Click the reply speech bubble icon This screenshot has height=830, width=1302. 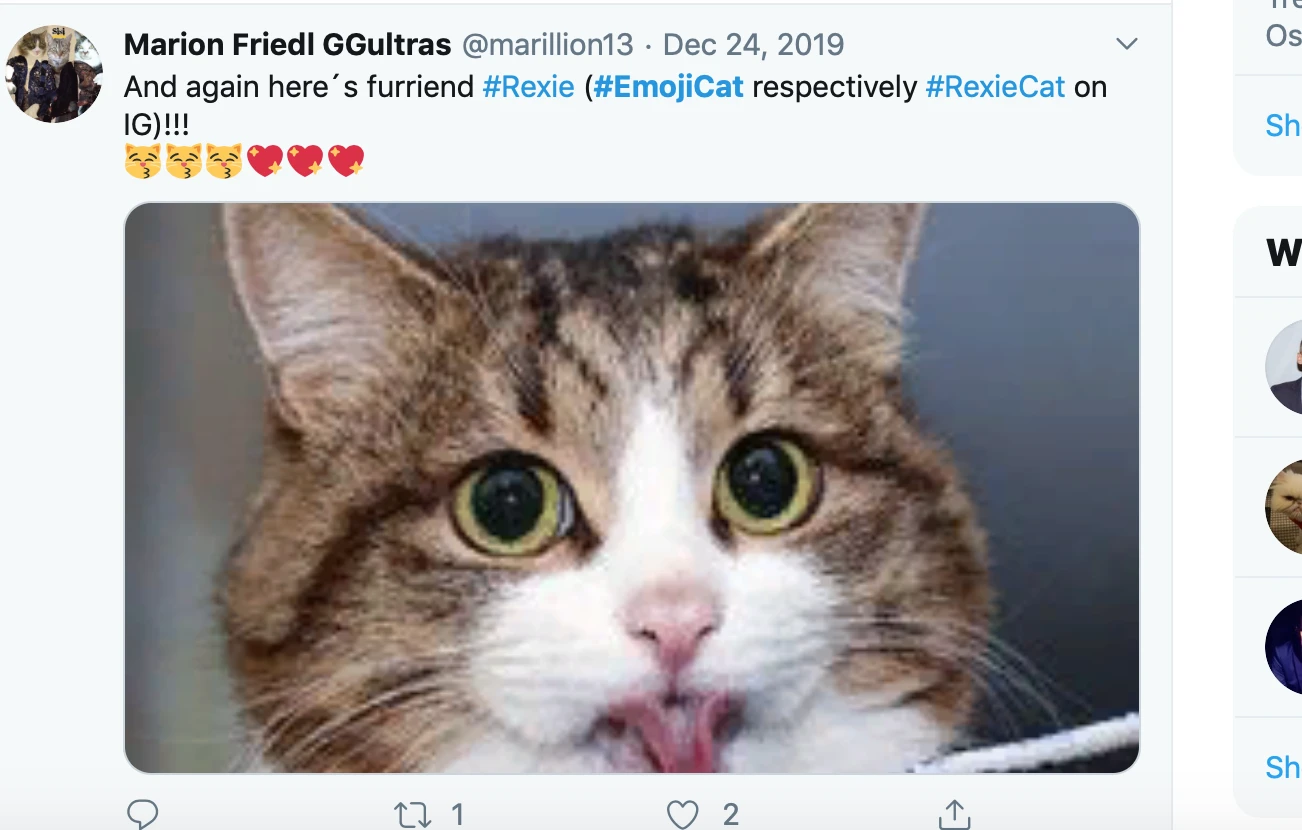click(x=143, y=814)
